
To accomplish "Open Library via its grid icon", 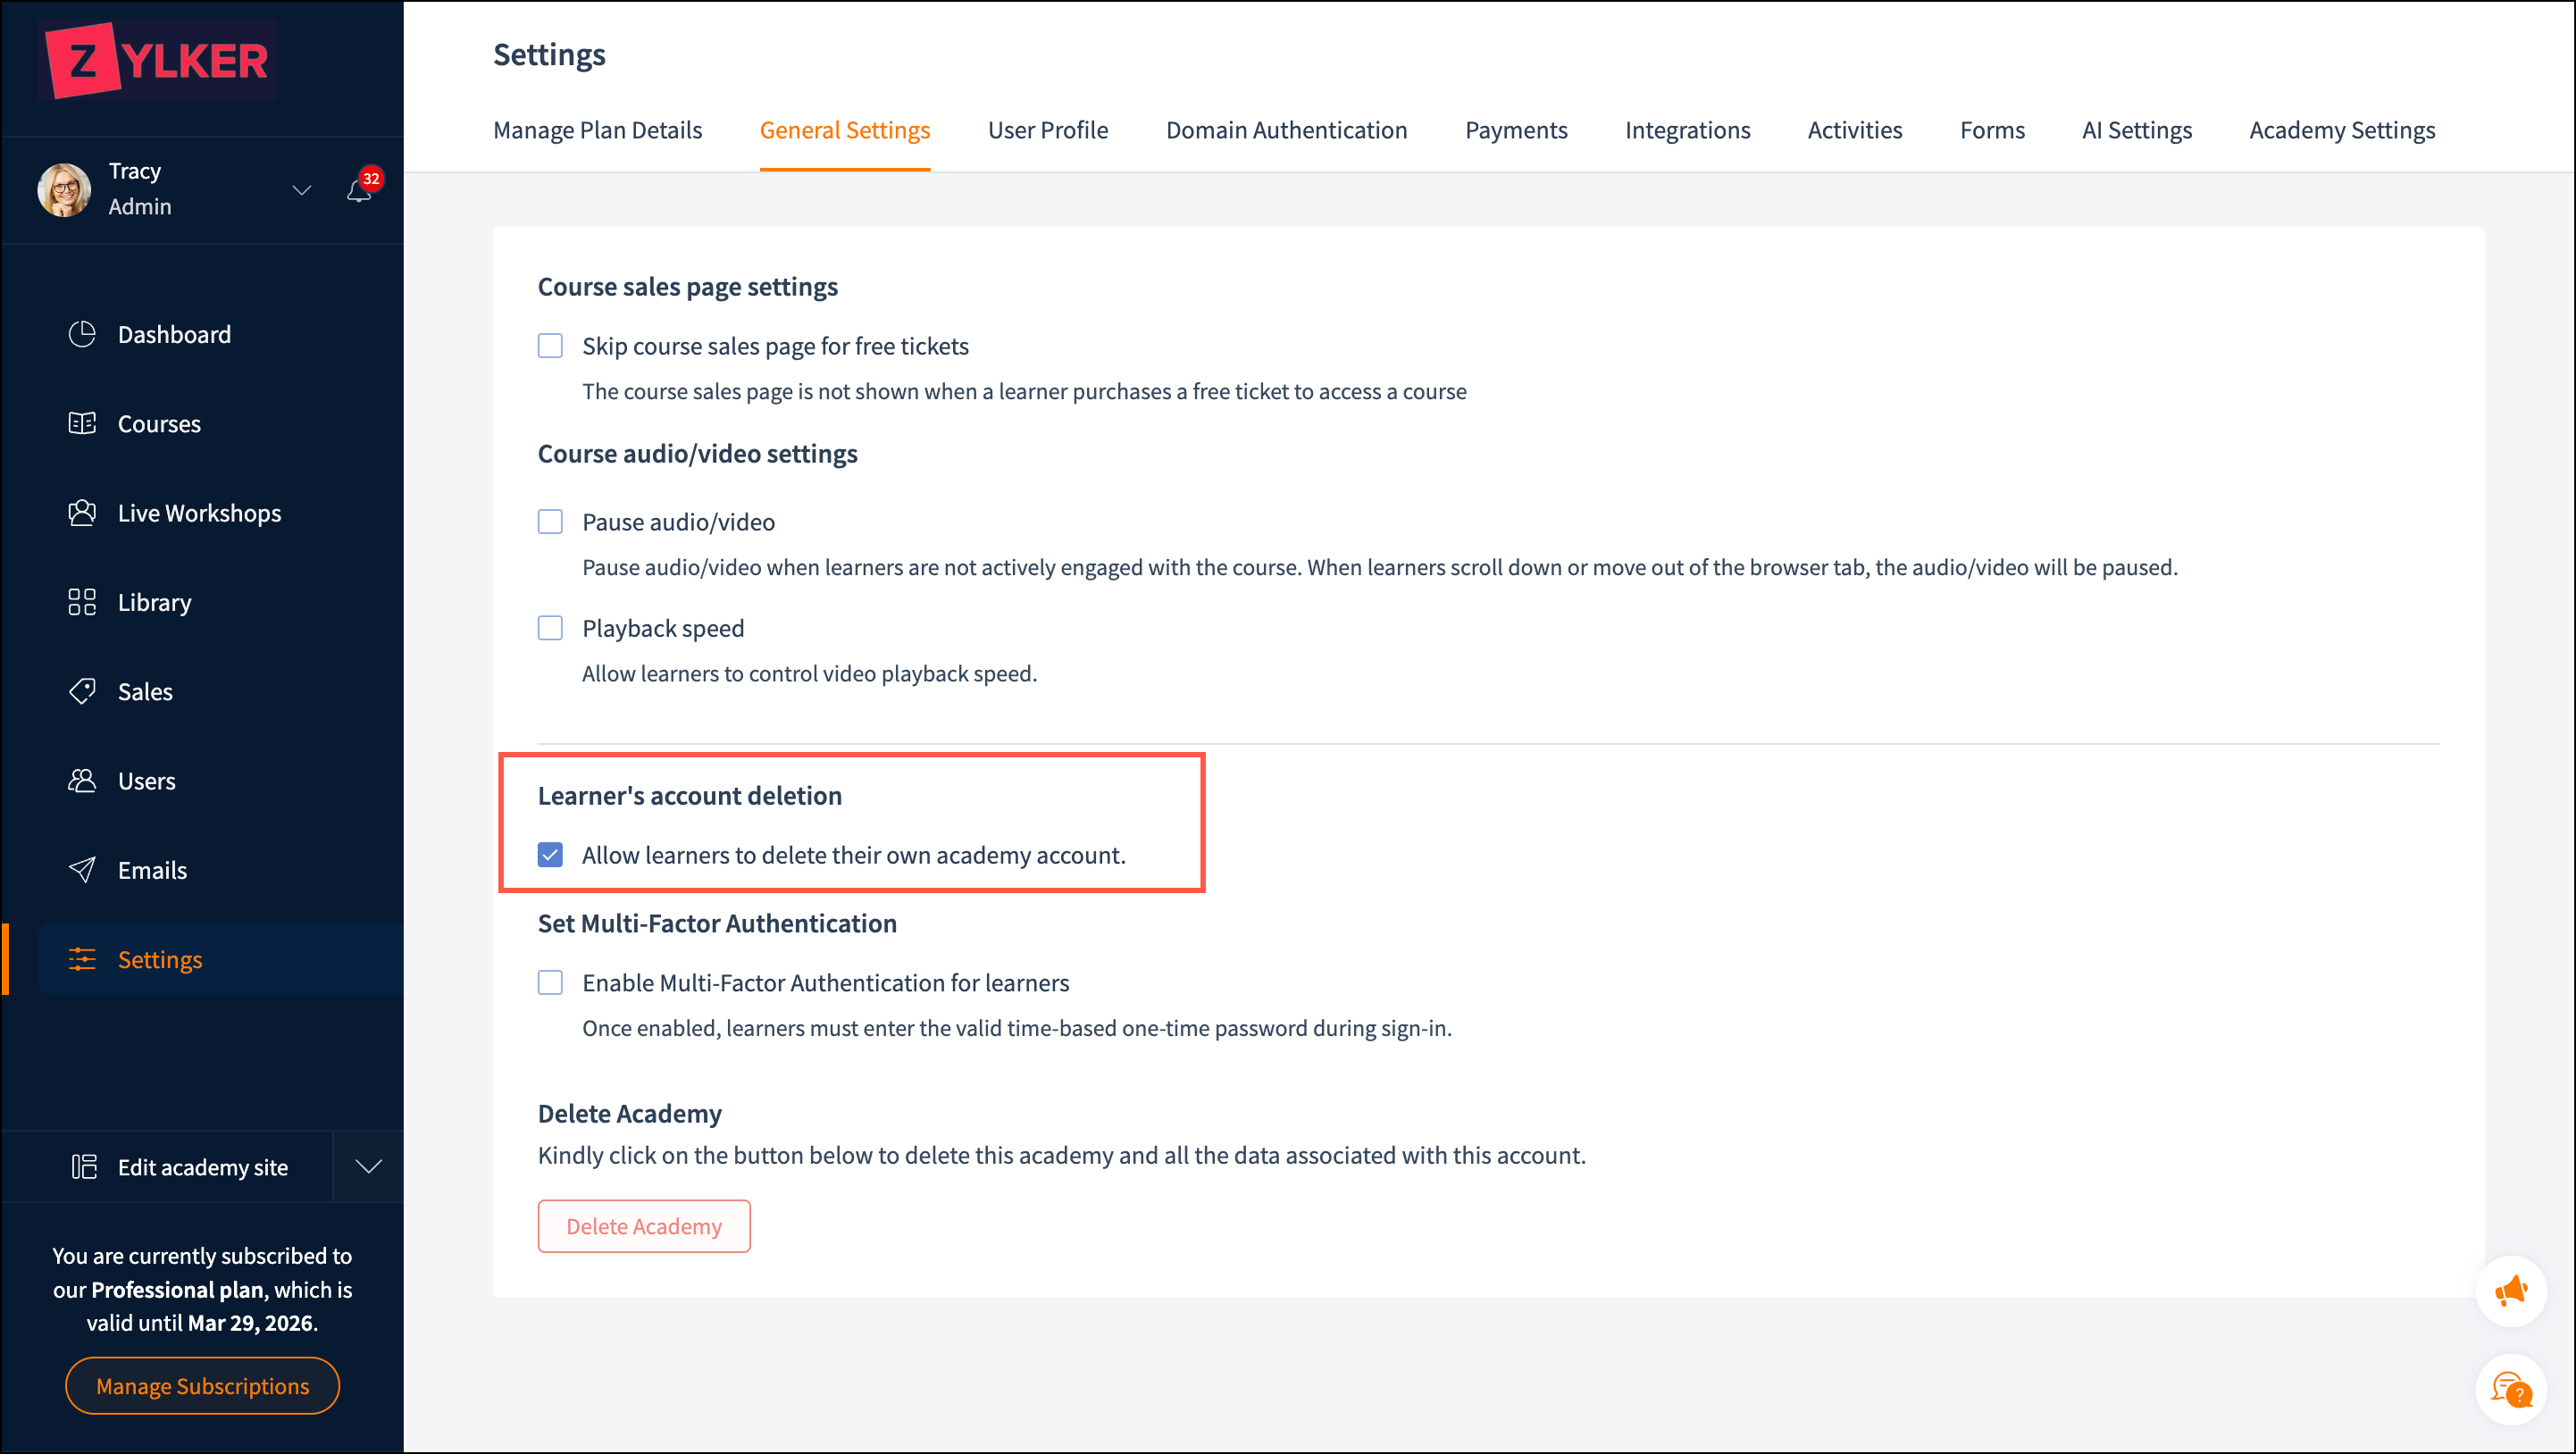I will (82, 602).
